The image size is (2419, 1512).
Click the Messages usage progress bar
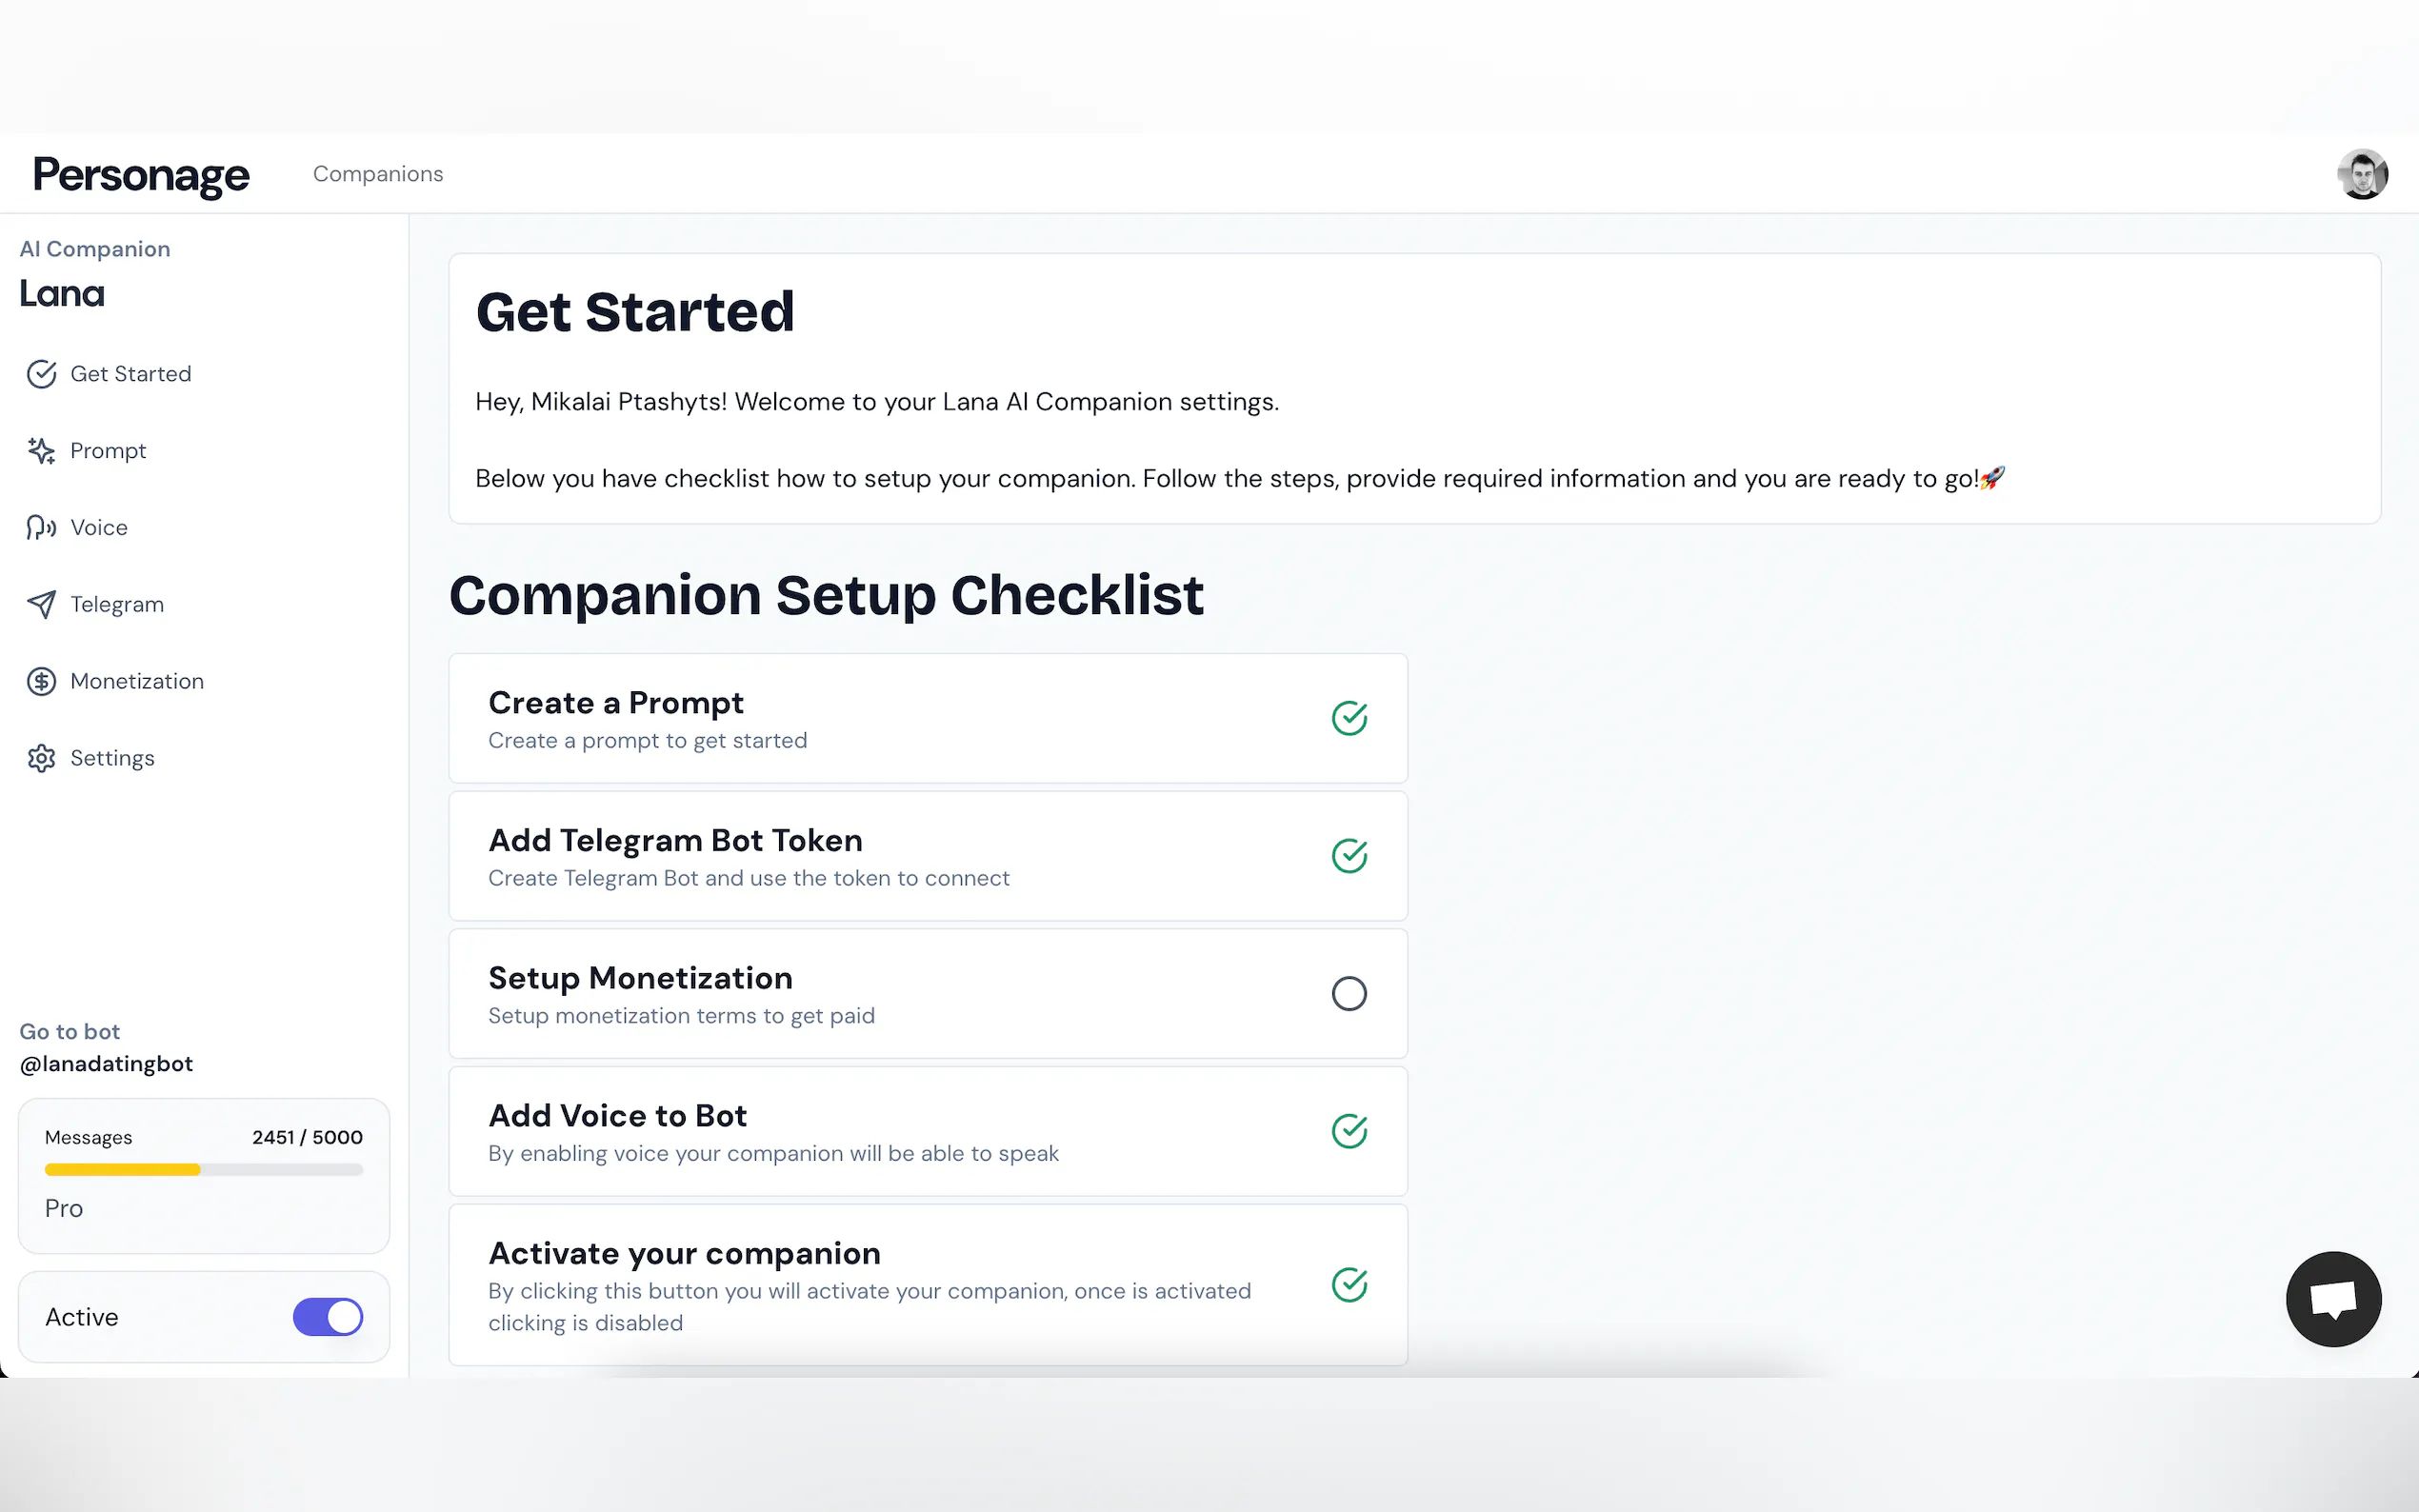pyautogui.click(x=204, y=1170)
